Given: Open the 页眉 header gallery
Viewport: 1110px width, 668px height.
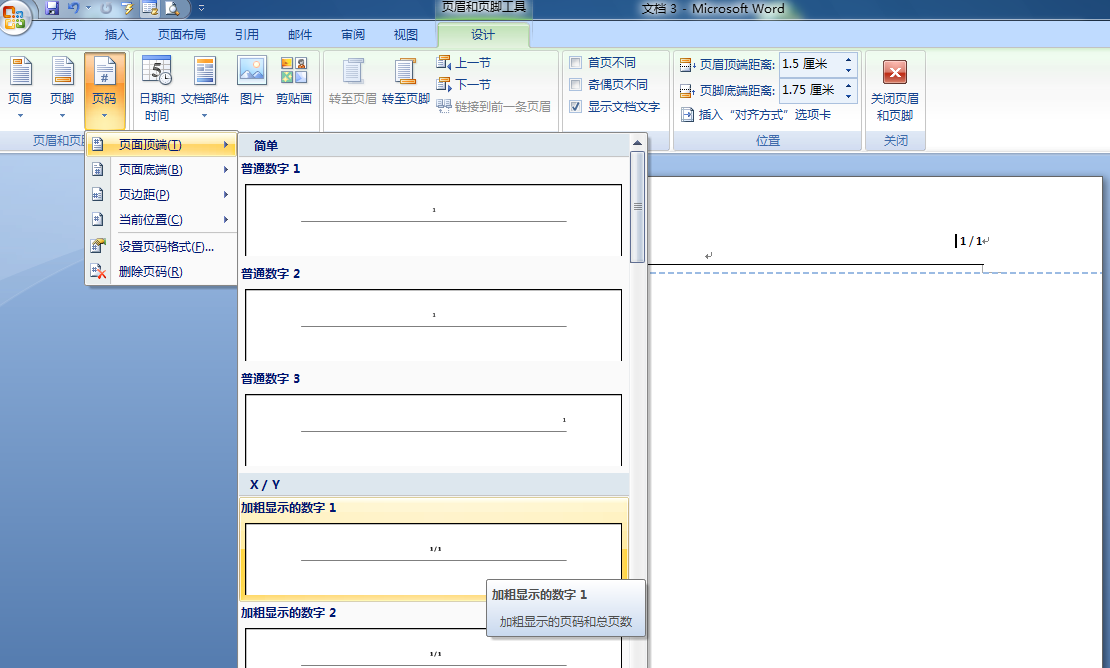Looking at the screenshot, I should click(20, 87).
